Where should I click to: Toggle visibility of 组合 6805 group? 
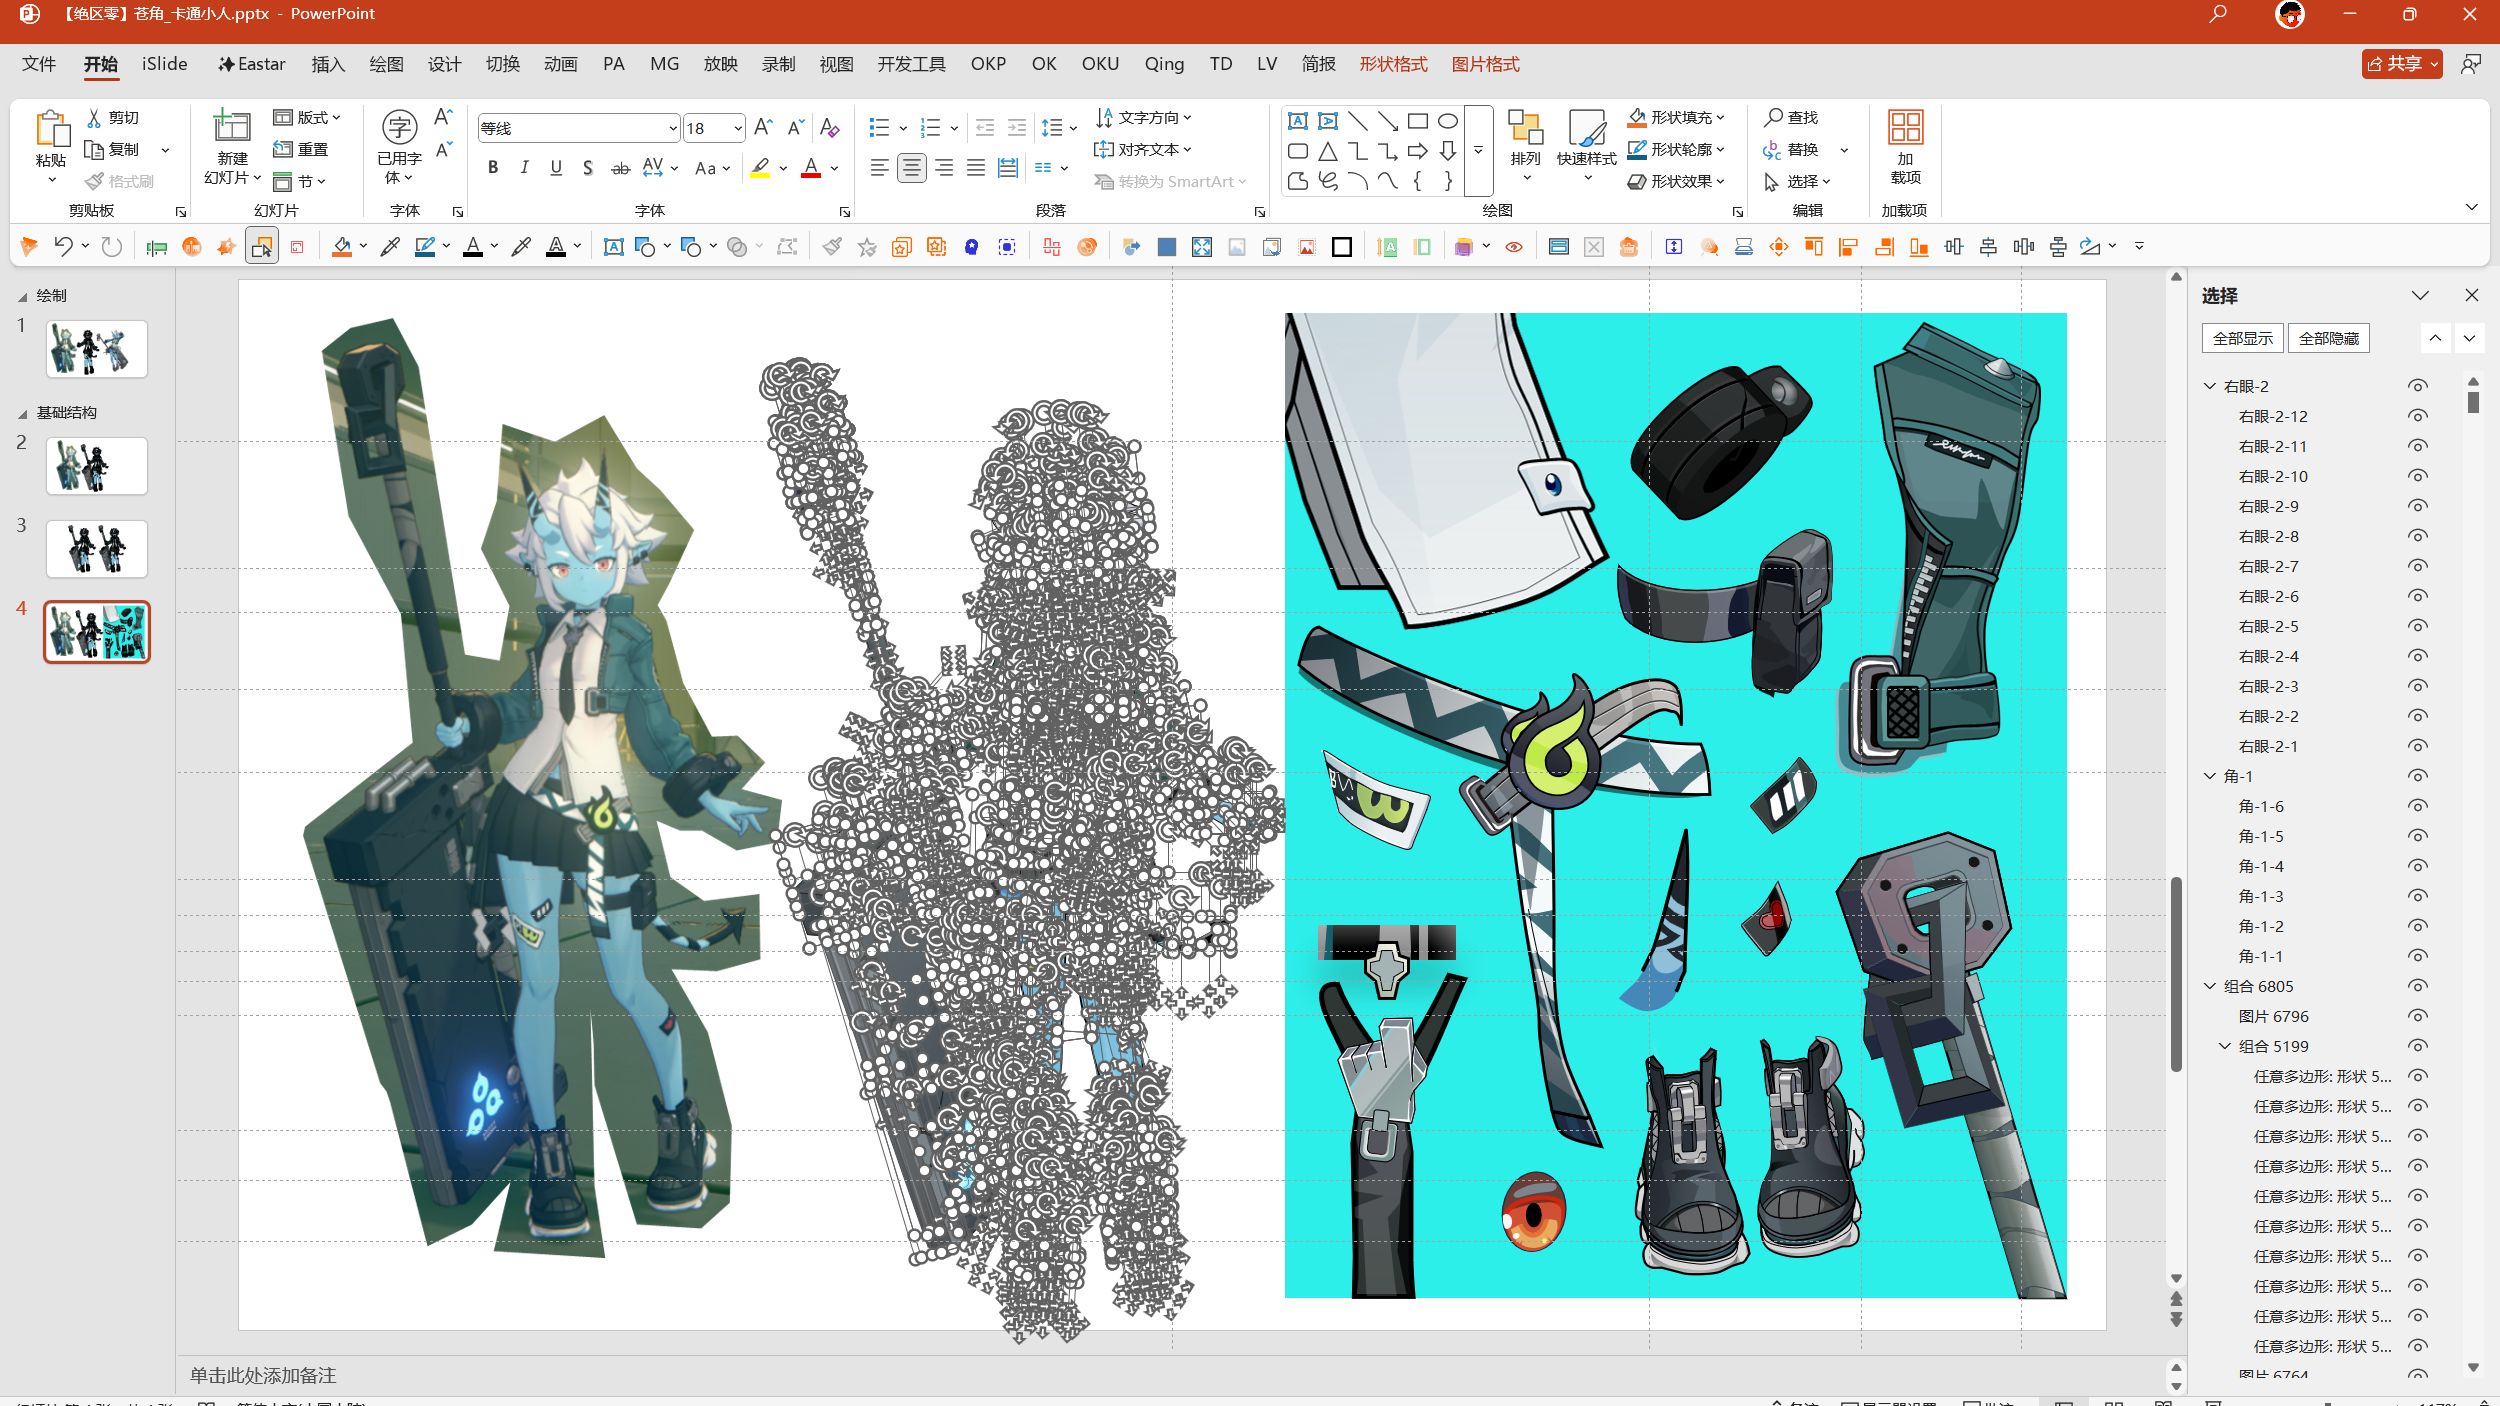click(x=2418, y=986)
